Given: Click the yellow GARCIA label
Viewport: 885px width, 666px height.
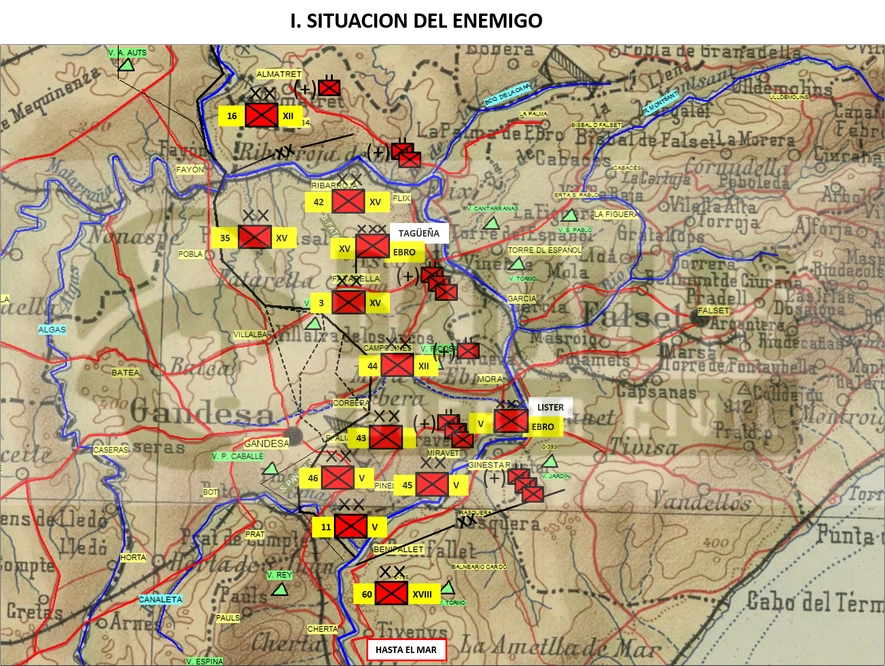Looking at the screenshot, I should tap(522, 298).
